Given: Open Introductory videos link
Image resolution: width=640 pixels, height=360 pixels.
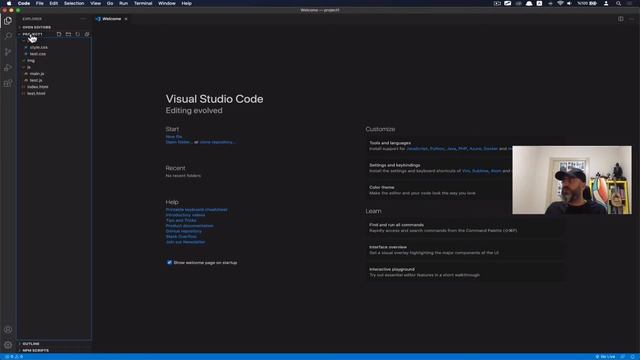Looking at the screenshot, I should click(185, 215).
